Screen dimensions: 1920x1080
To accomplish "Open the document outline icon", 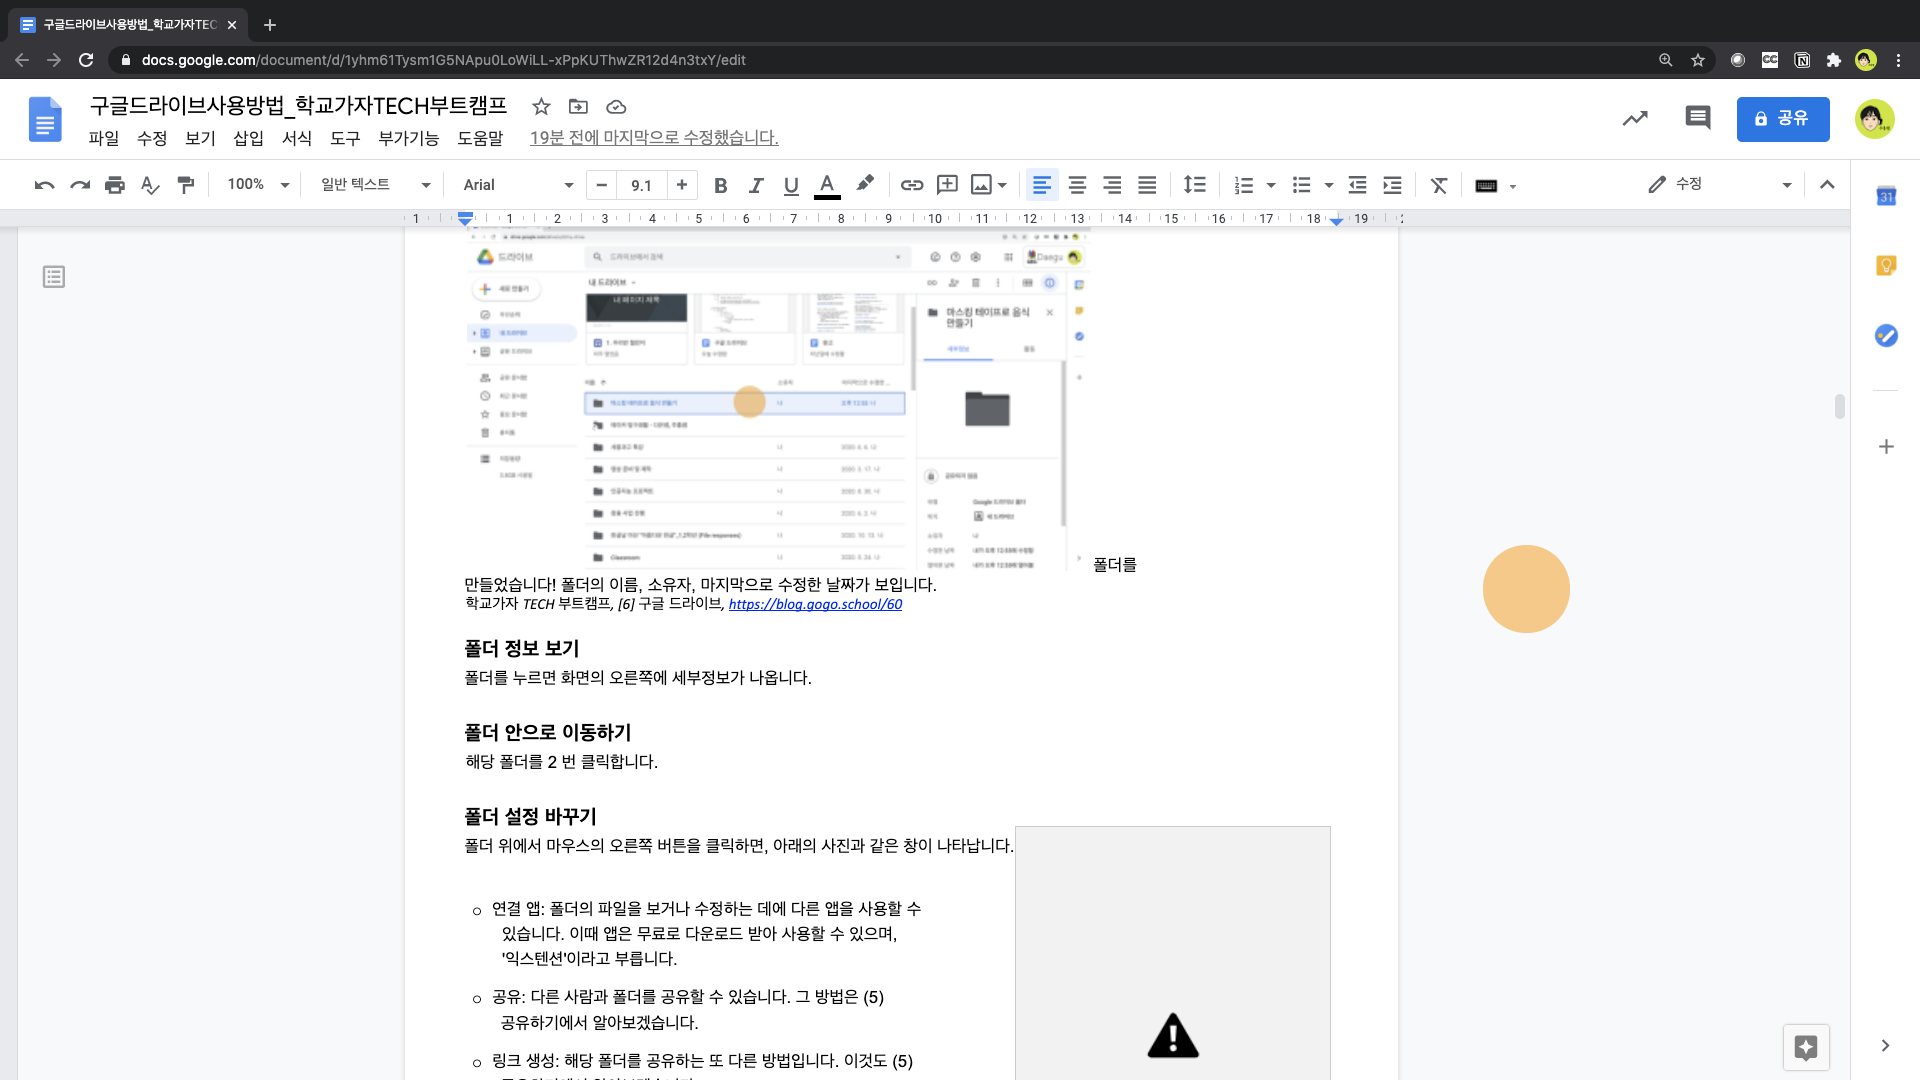I will click(54, 277).
